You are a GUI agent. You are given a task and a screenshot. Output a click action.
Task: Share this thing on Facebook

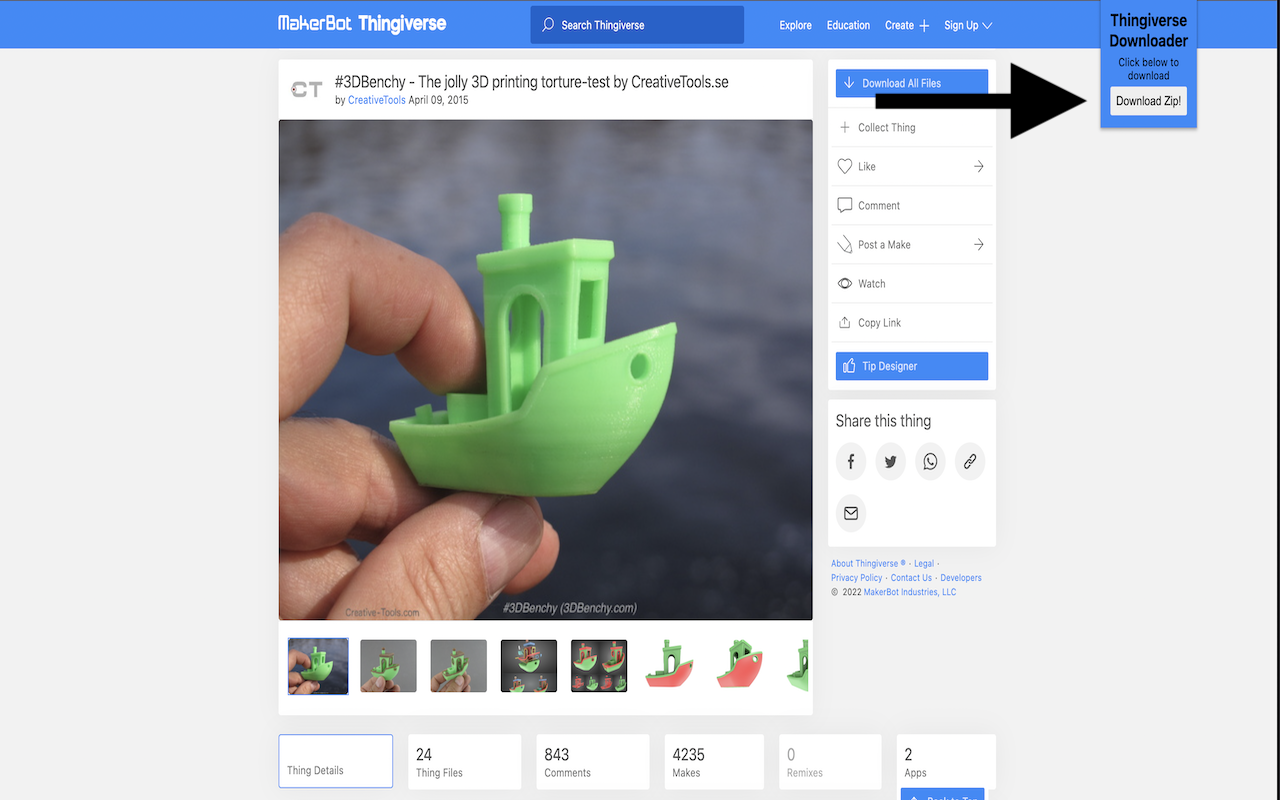[x=851, y=461]
